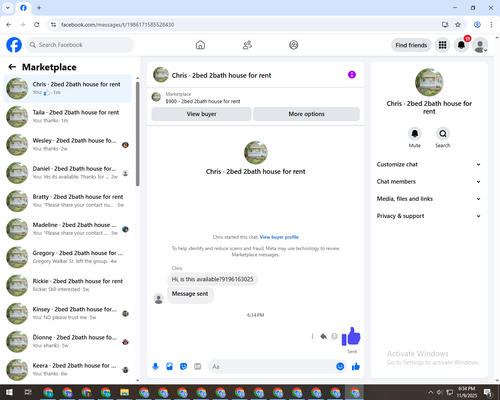Click the Facebook logo icon

tap(14, 45)
